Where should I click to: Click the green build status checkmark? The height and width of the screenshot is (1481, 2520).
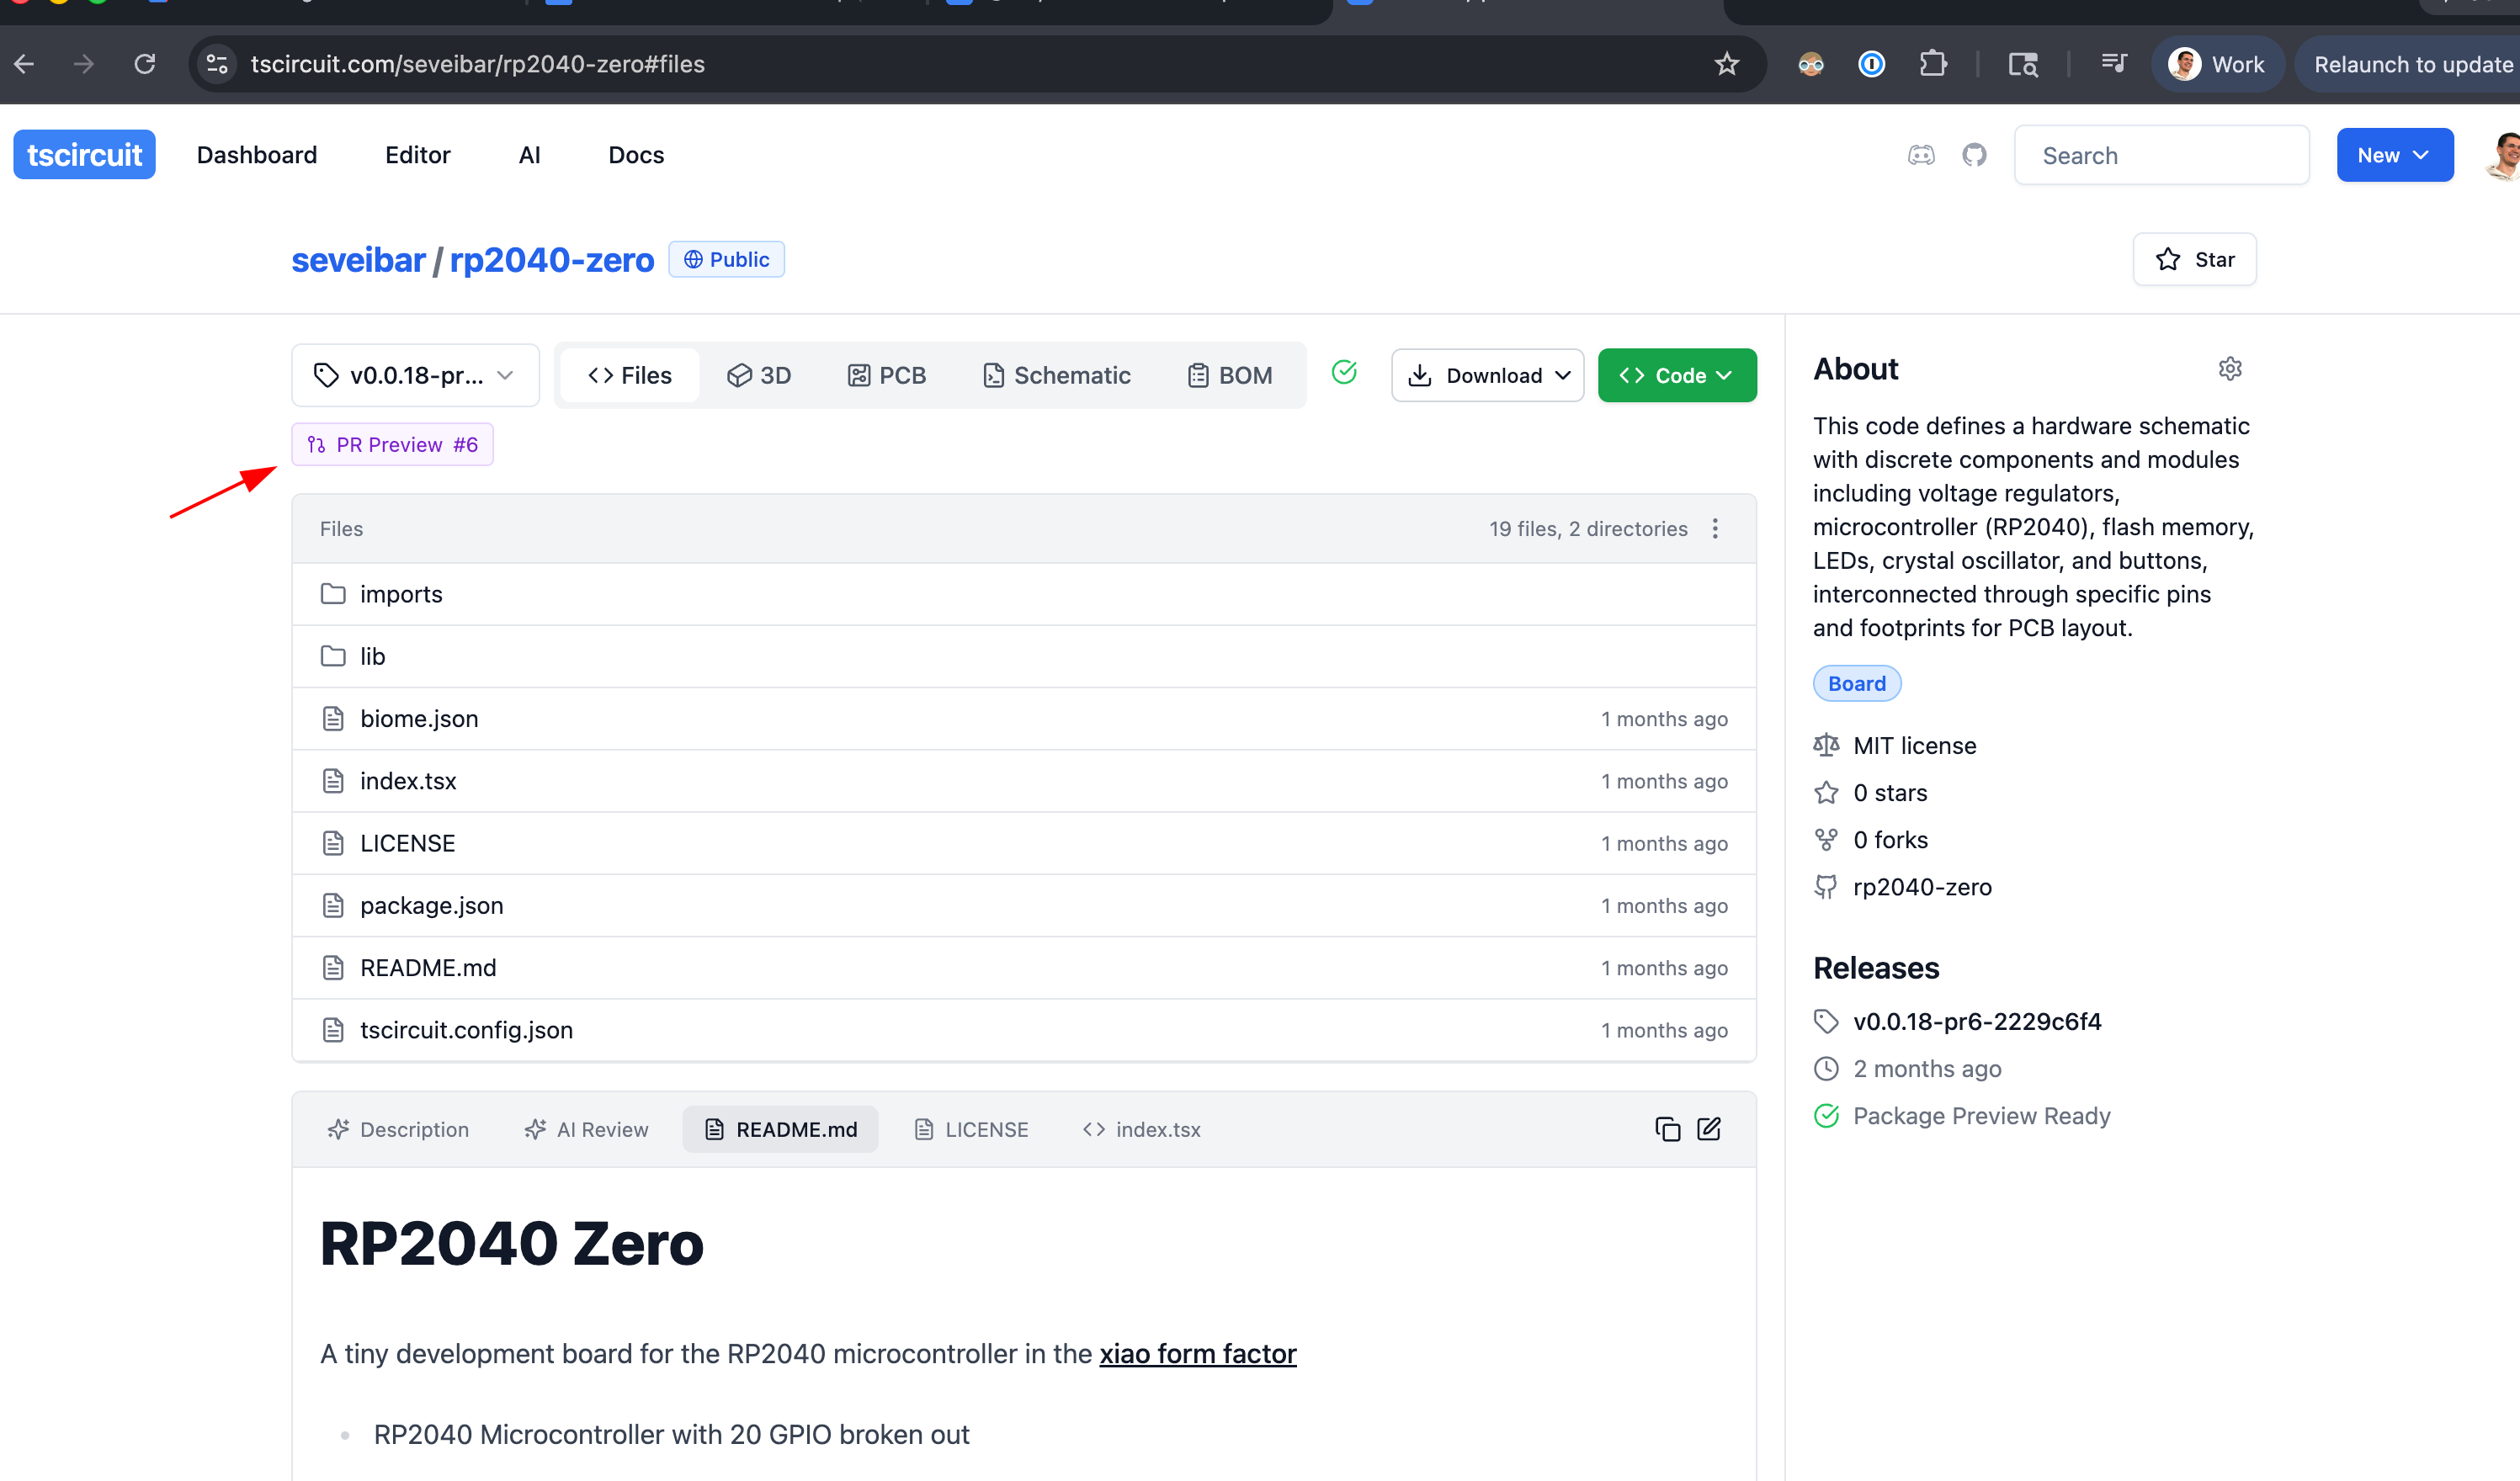pos(1344,373)
